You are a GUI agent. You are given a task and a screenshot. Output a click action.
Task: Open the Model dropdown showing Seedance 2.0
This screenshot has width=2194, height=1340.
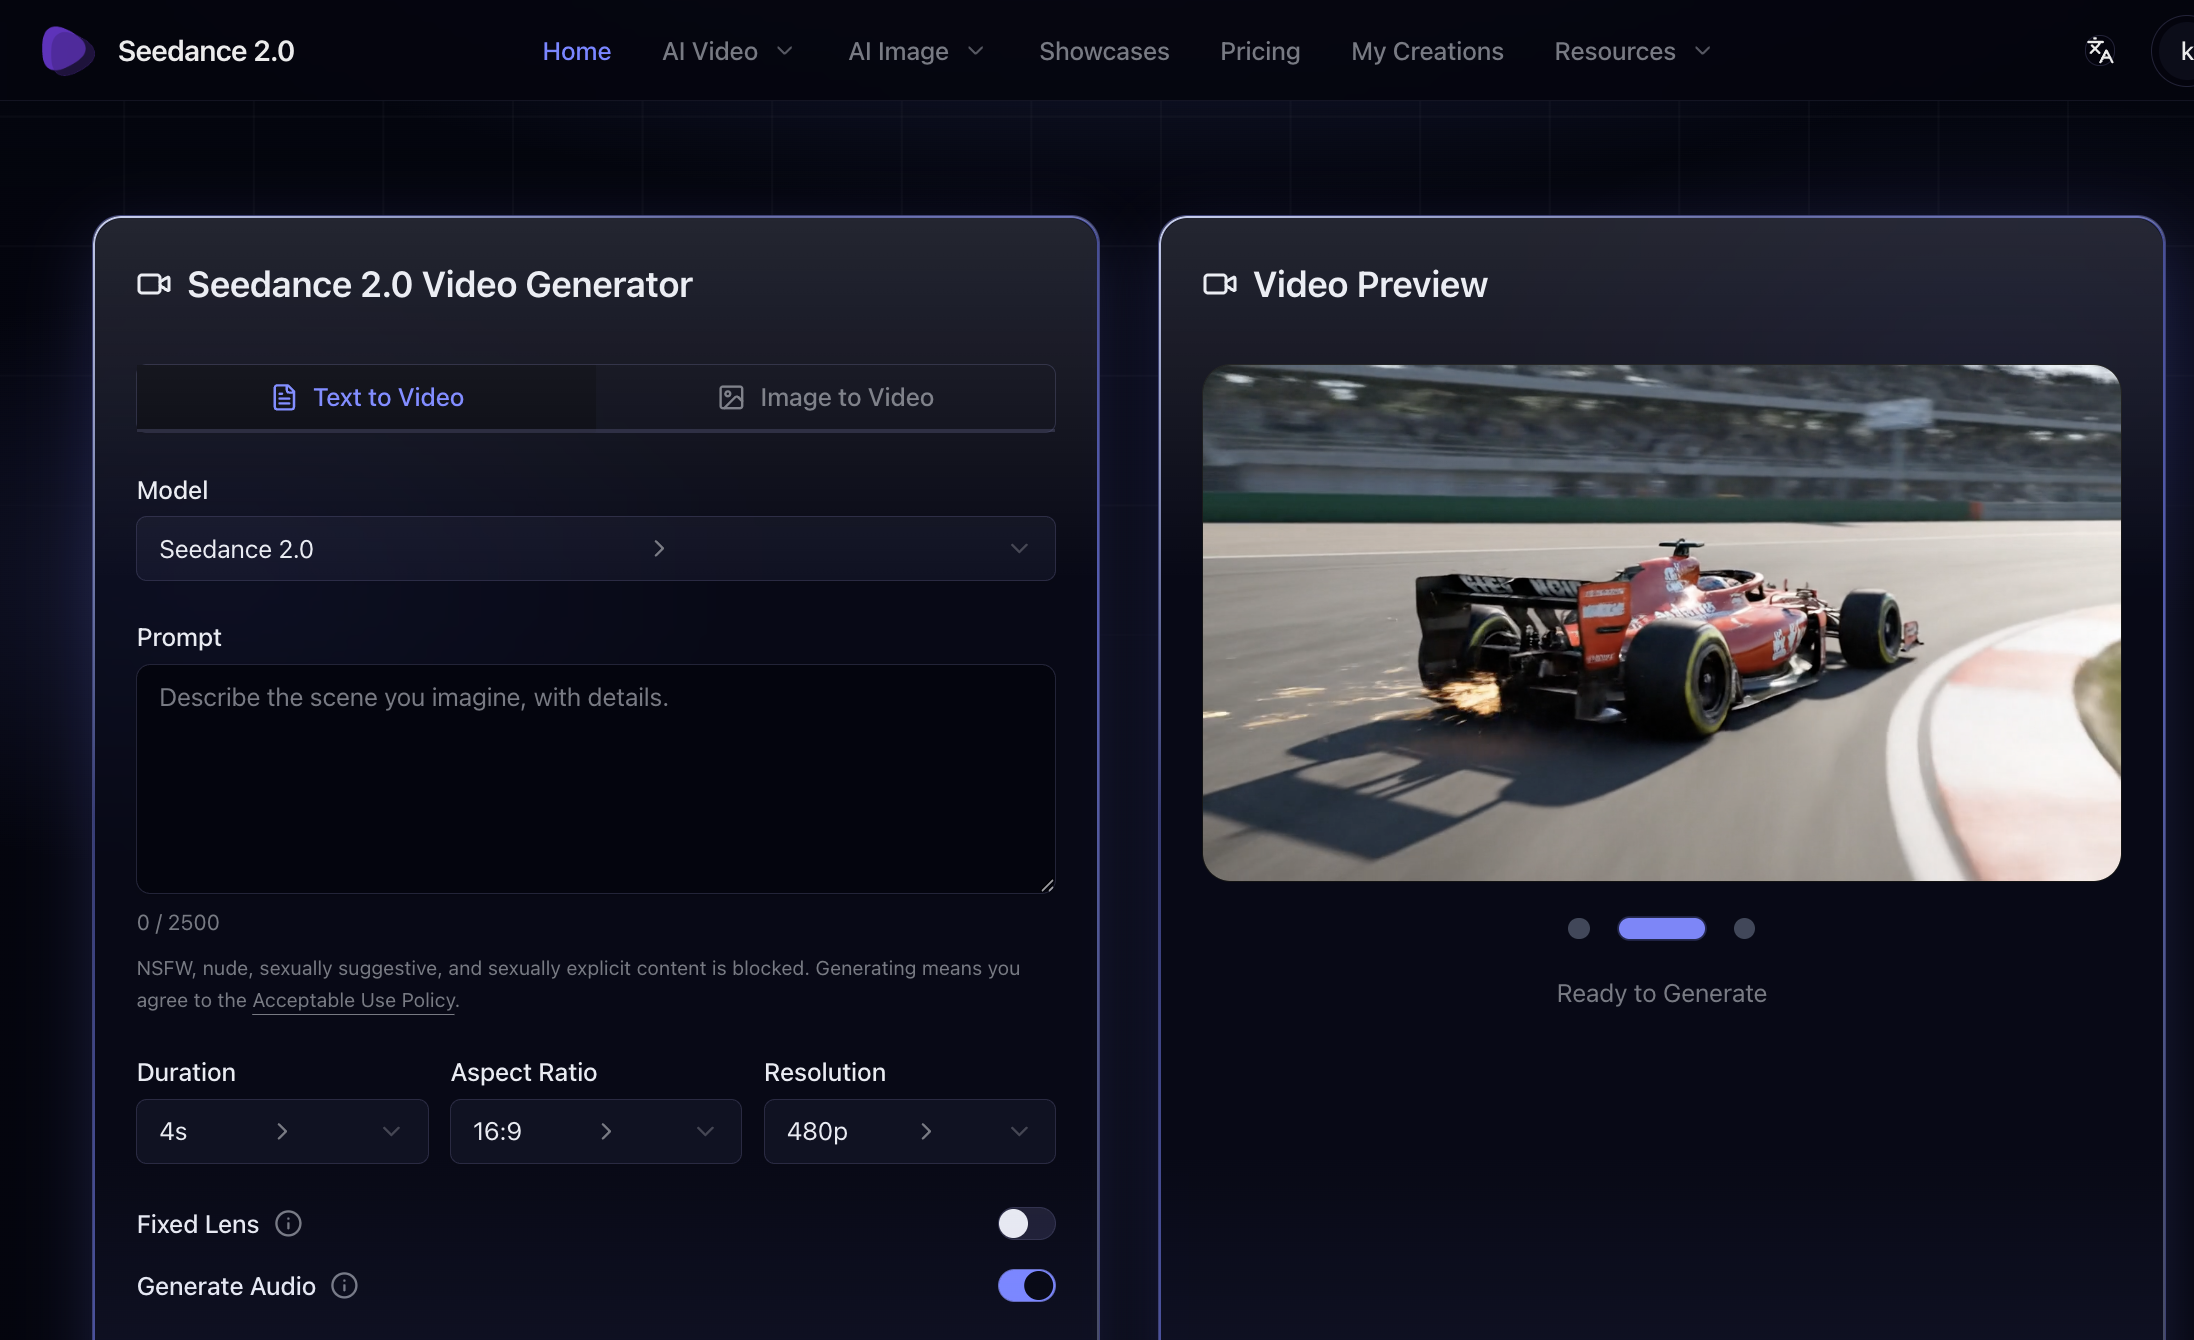pos(595,548)
